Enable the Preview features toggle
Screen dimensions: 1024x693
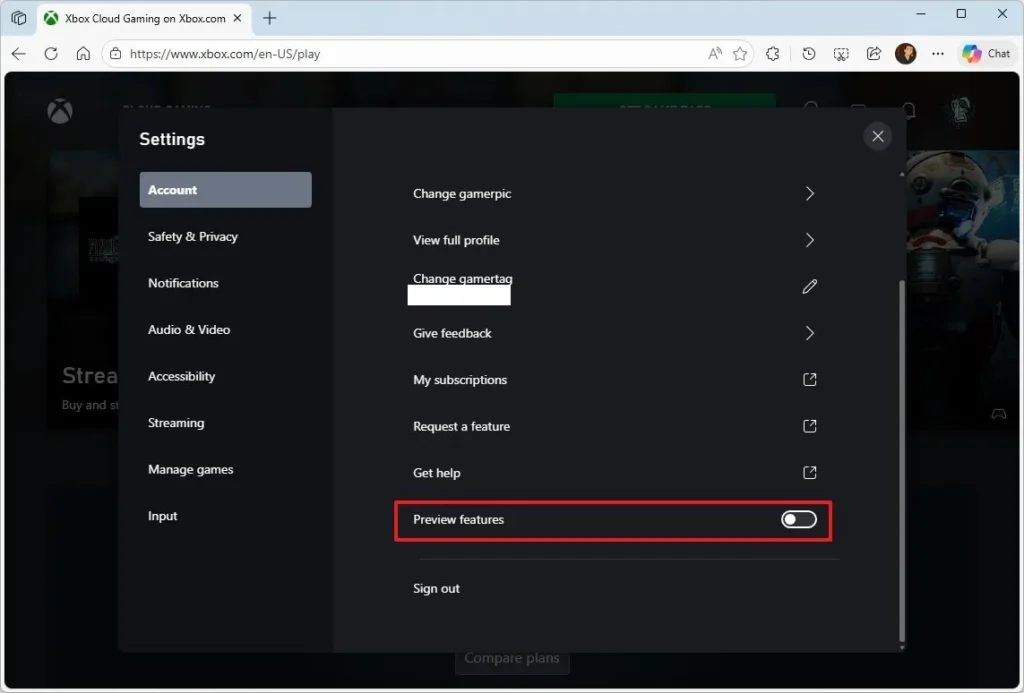pos(797,519)
